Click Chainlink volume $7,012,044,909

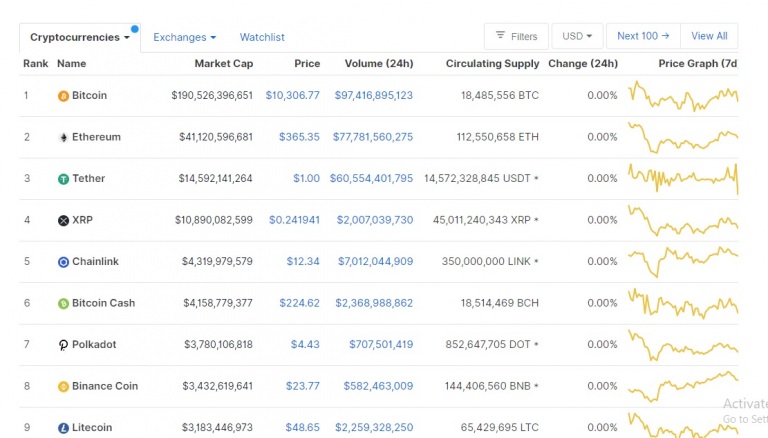376,262
